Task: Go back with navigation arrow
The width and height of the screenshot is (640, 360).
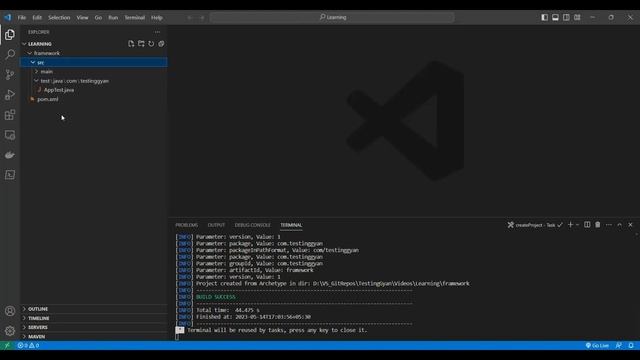Action: (190, 18)
